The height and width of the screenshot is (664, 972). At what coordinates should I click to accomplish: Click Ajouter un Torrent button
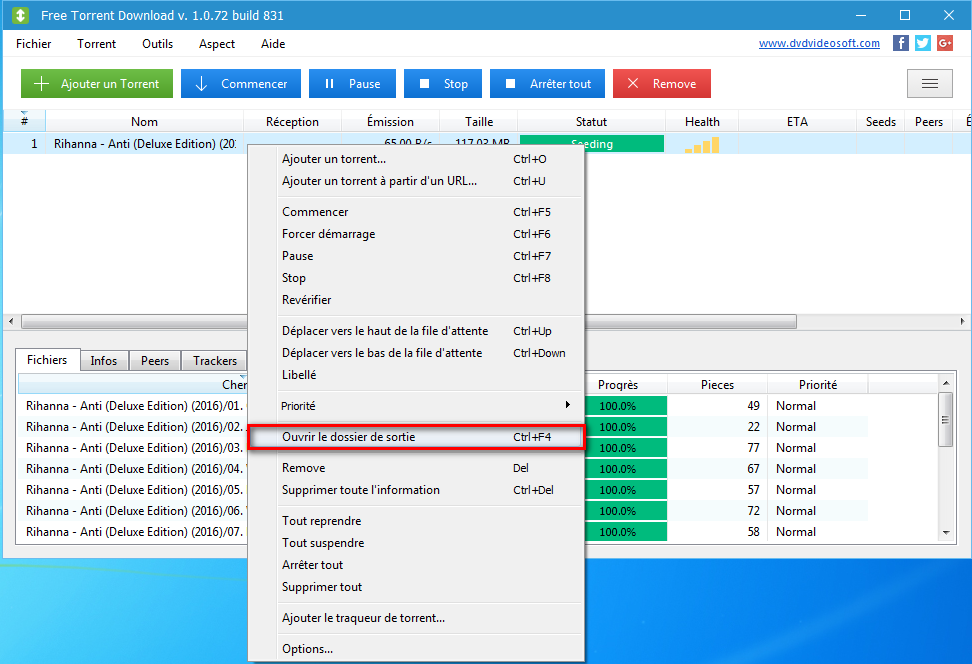(x=97, y=83)
